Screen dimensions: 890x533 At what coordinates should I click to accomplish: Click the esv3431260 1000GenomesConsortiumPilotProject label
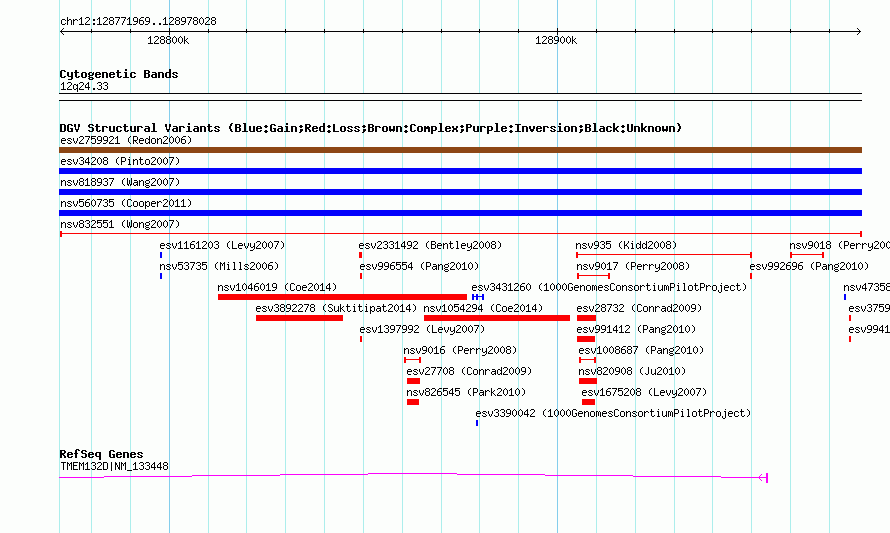609,287
